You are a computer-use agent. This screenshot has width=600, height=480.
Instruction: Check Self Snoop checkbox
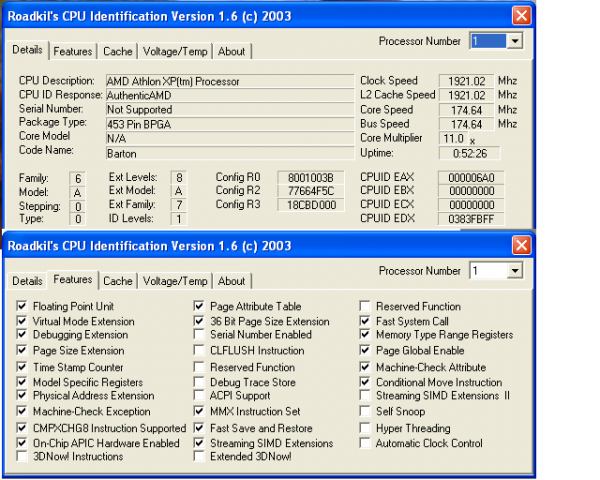[x=365, y=411]
